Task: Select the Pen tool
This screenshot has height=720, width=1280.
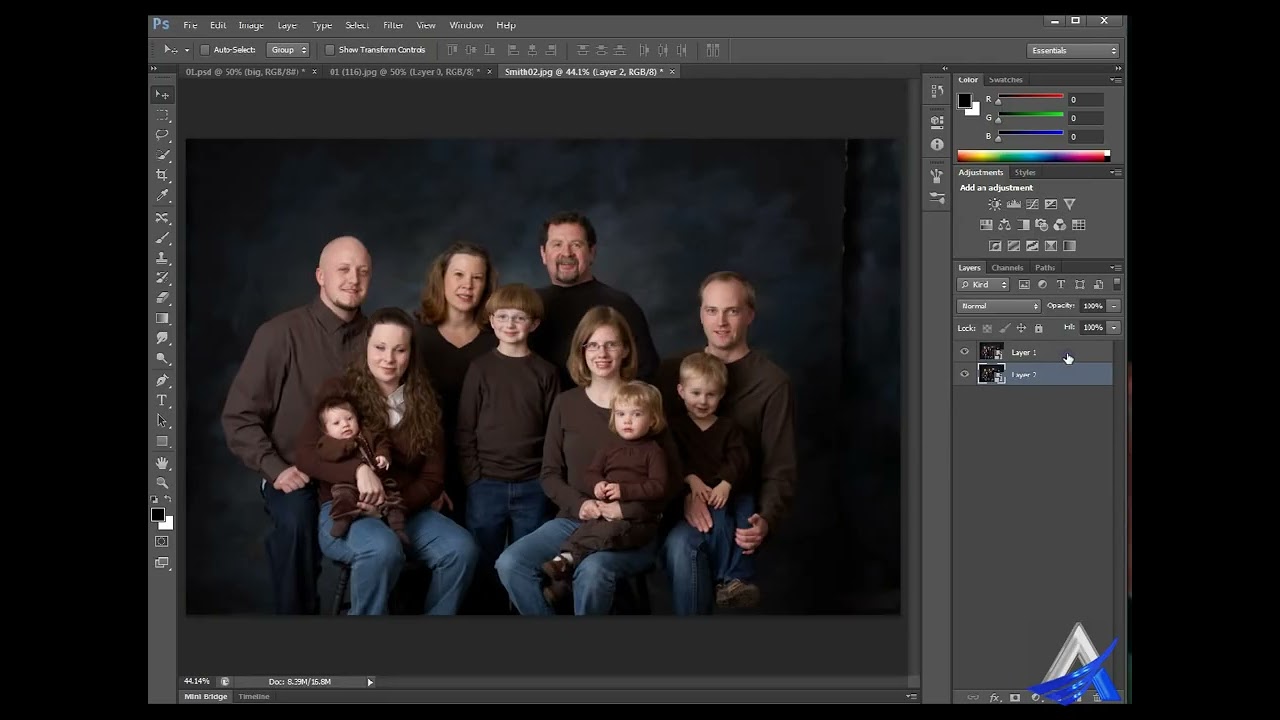Action: click(x=162, y=380)
